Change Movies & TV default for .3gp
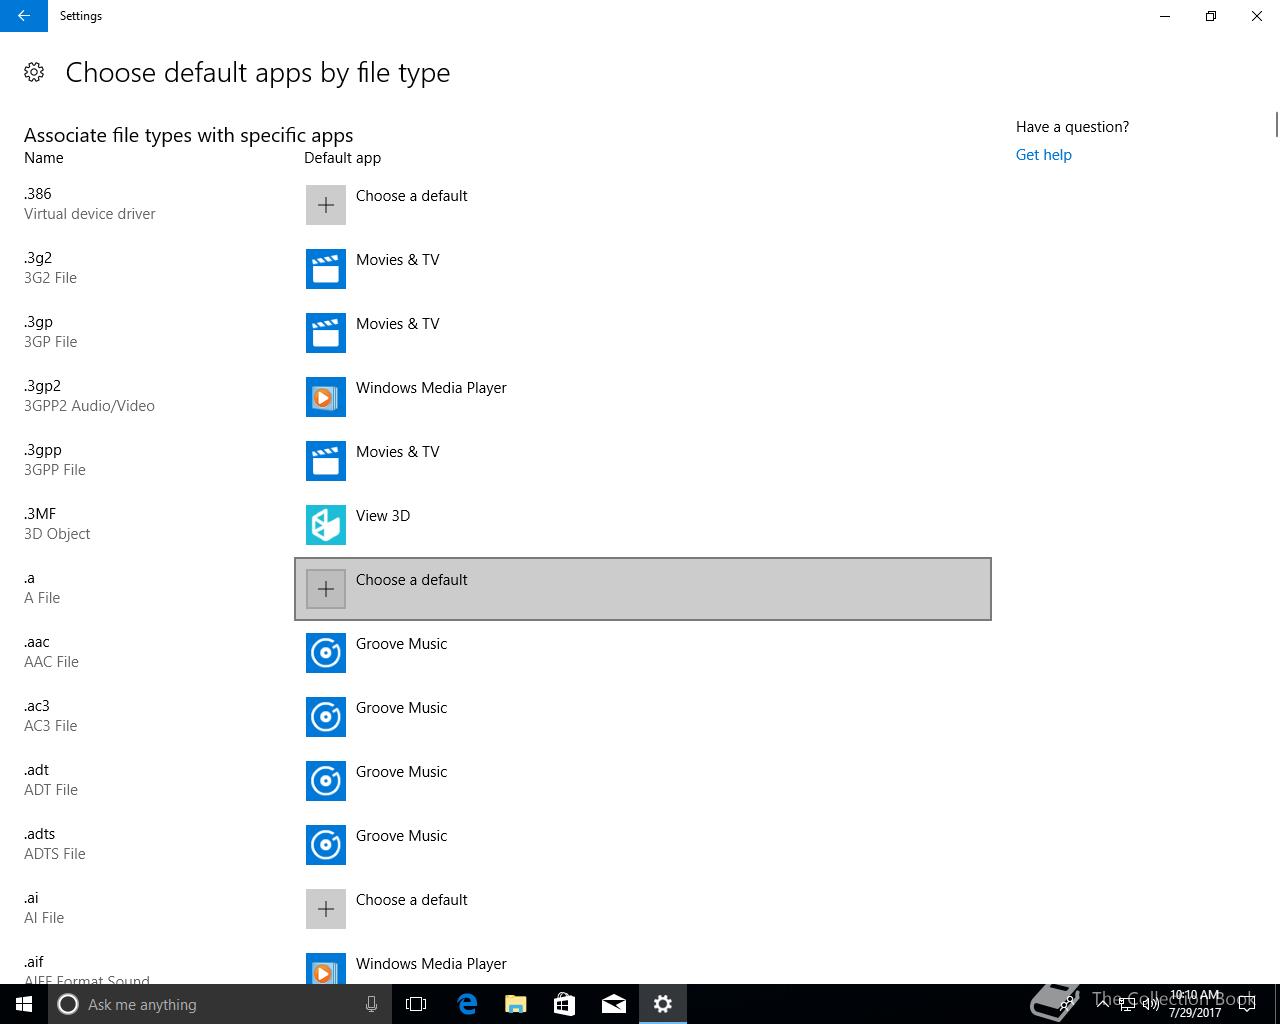This screenshot has width=1280, height=1024. [643, 333]
